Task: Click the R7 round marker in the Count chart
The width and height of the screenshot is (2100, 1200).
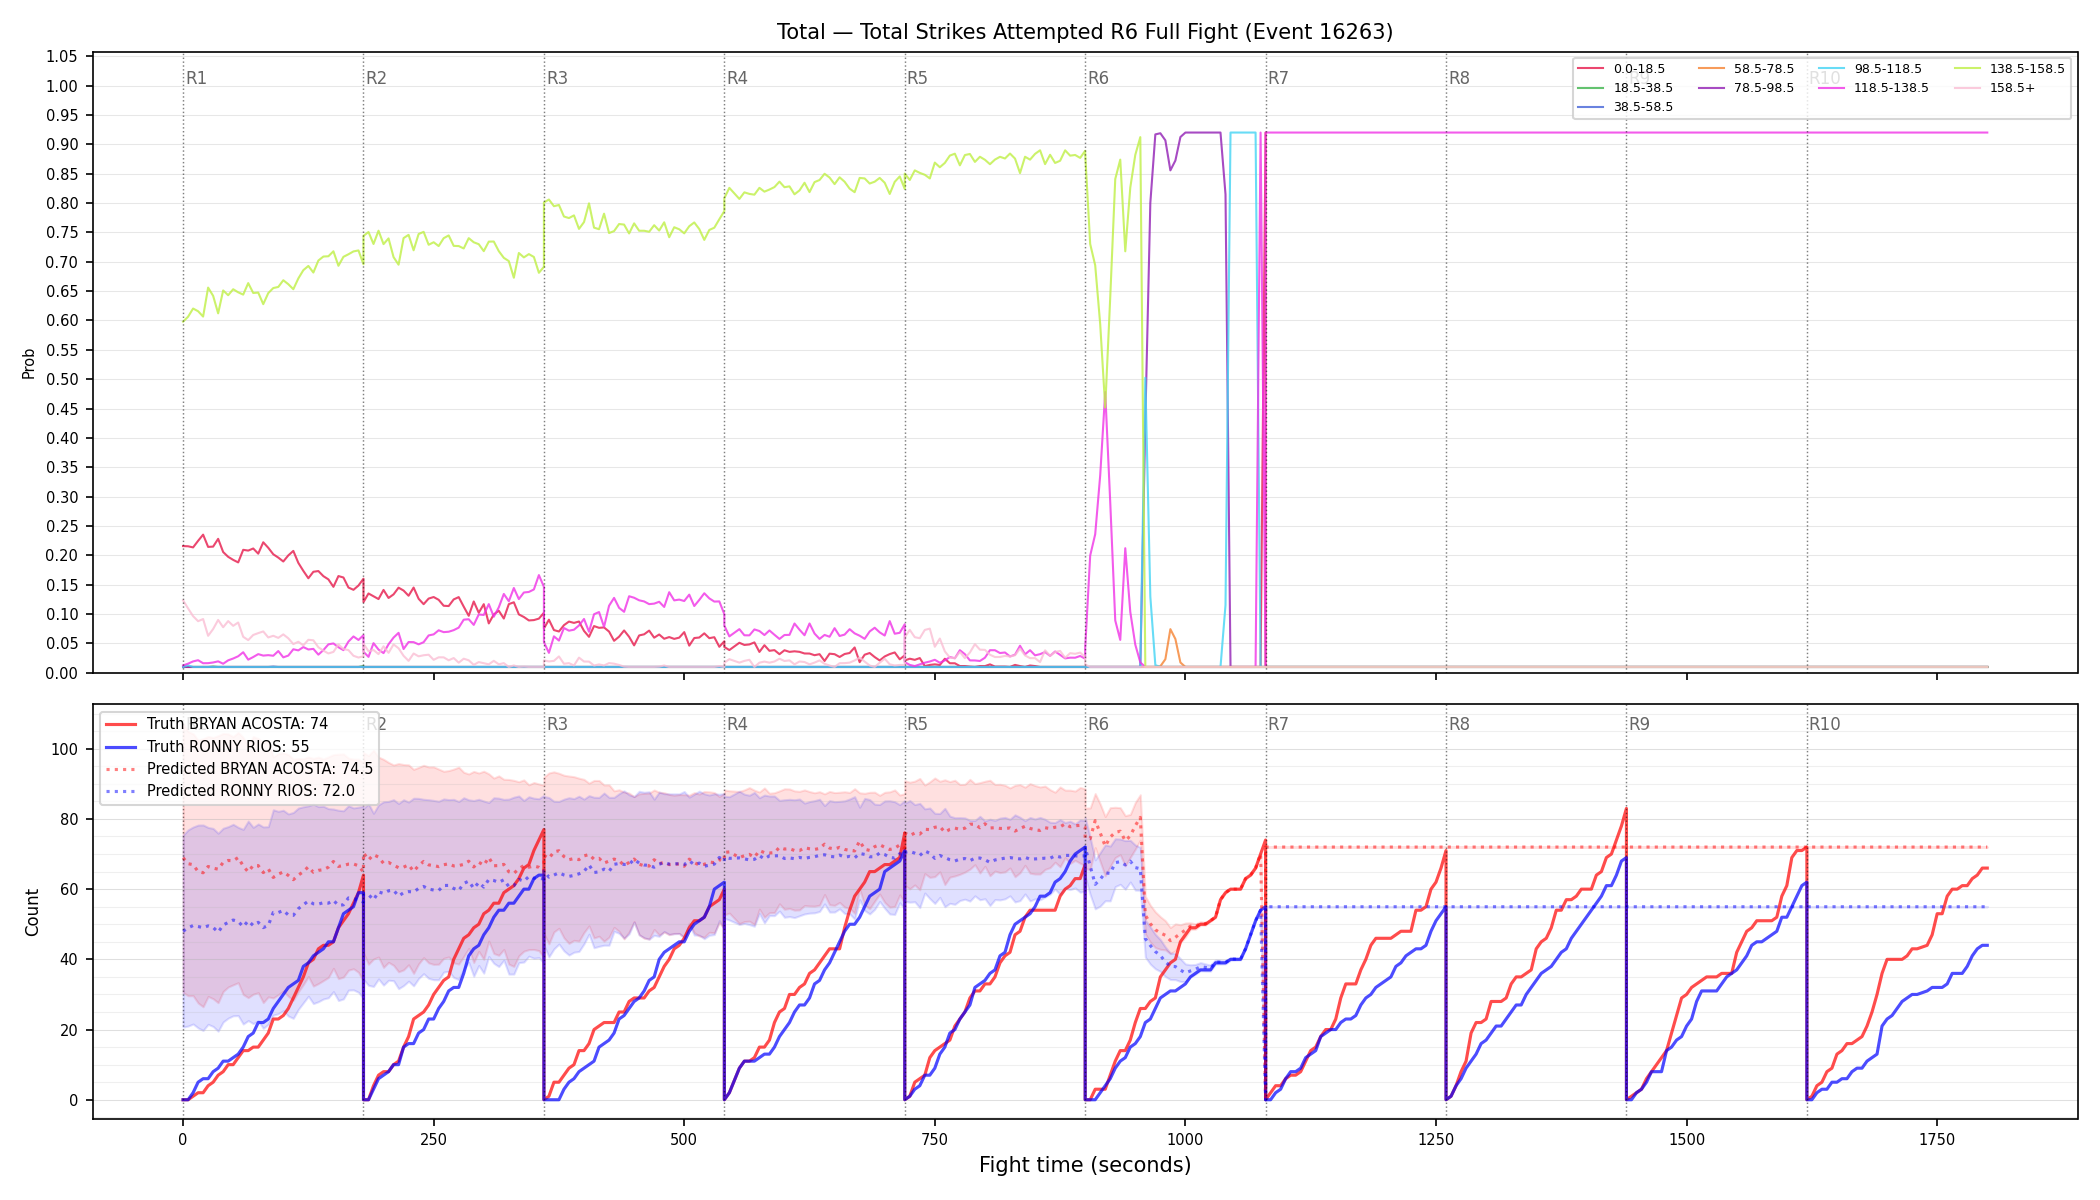Action: [x=1278, y=724]
